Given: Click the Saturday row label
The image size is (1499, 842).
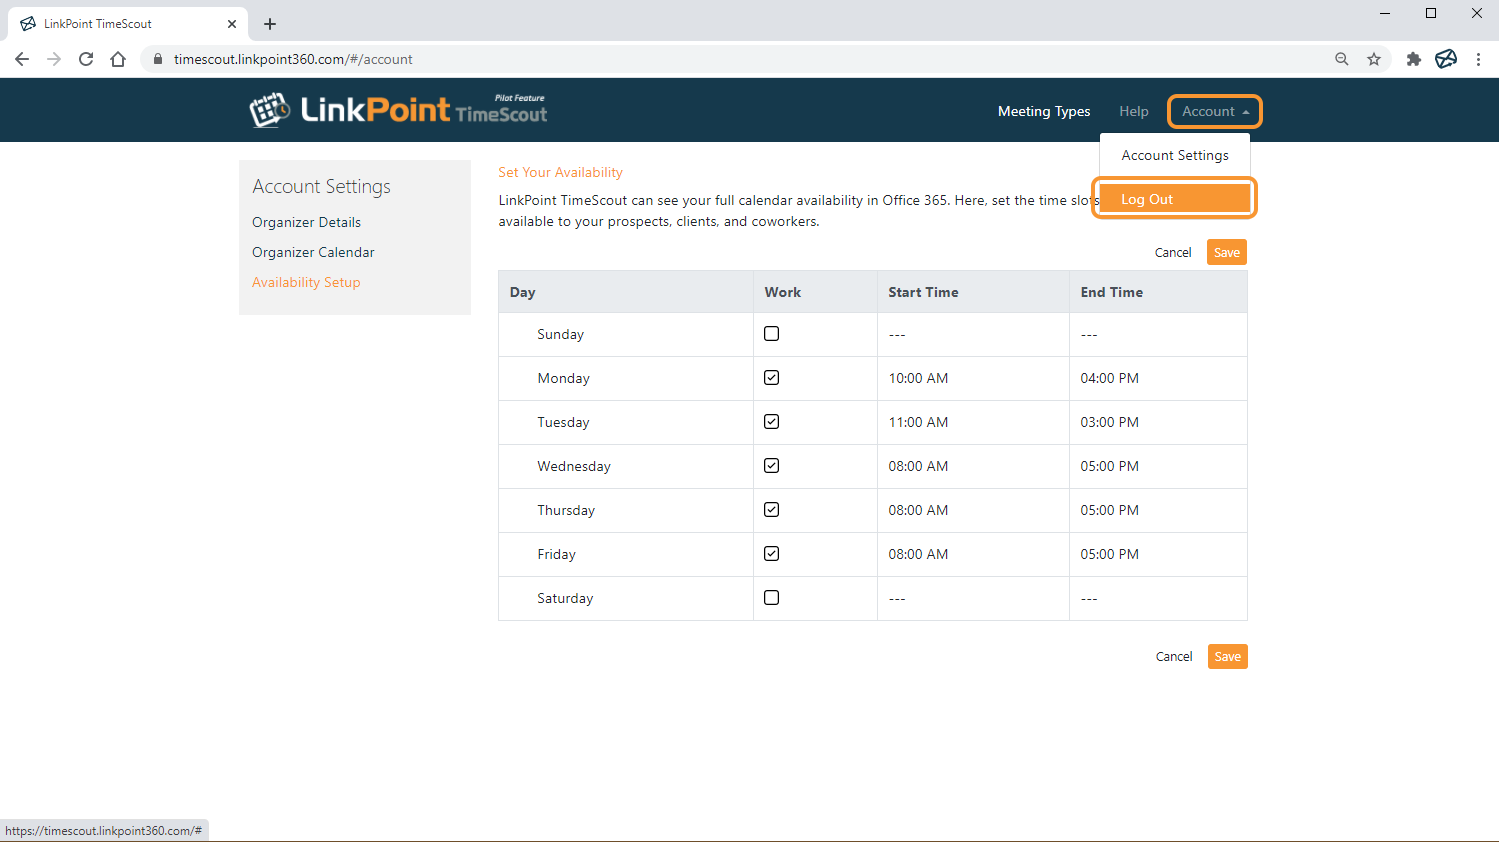Looking at the screenshot, I should (x=565, y=598).
